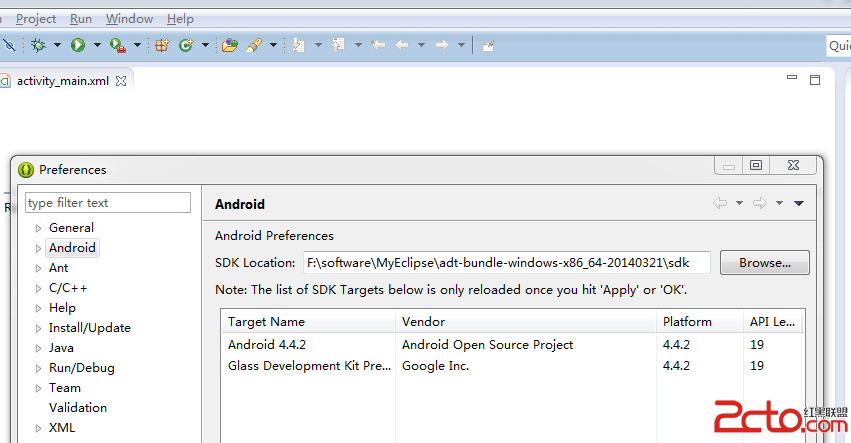Click the Platform column header

700,321
